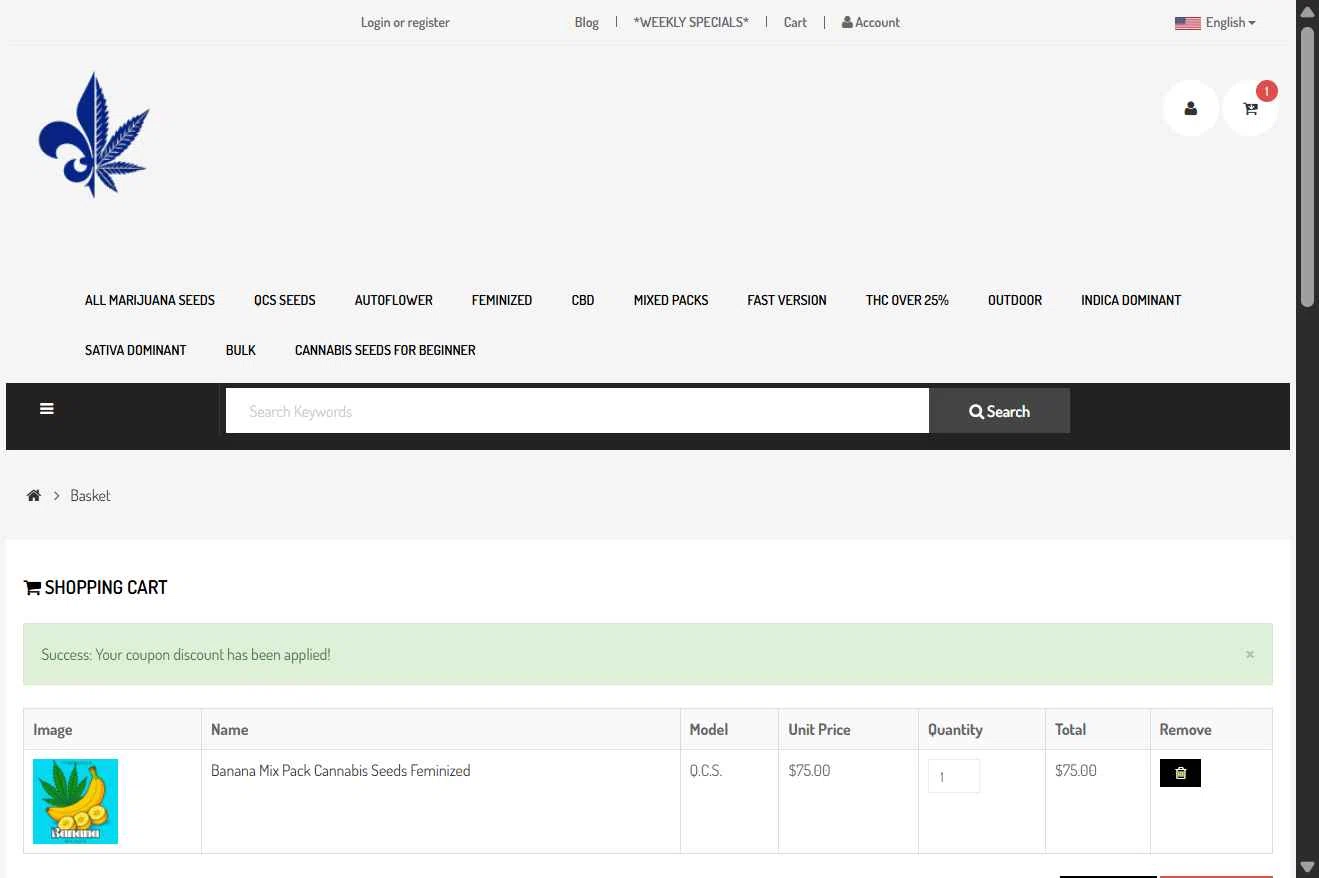Click the quantity field for Banana Mix Pack
This screenshot has height=878, width=1319.
click(954, 776)
